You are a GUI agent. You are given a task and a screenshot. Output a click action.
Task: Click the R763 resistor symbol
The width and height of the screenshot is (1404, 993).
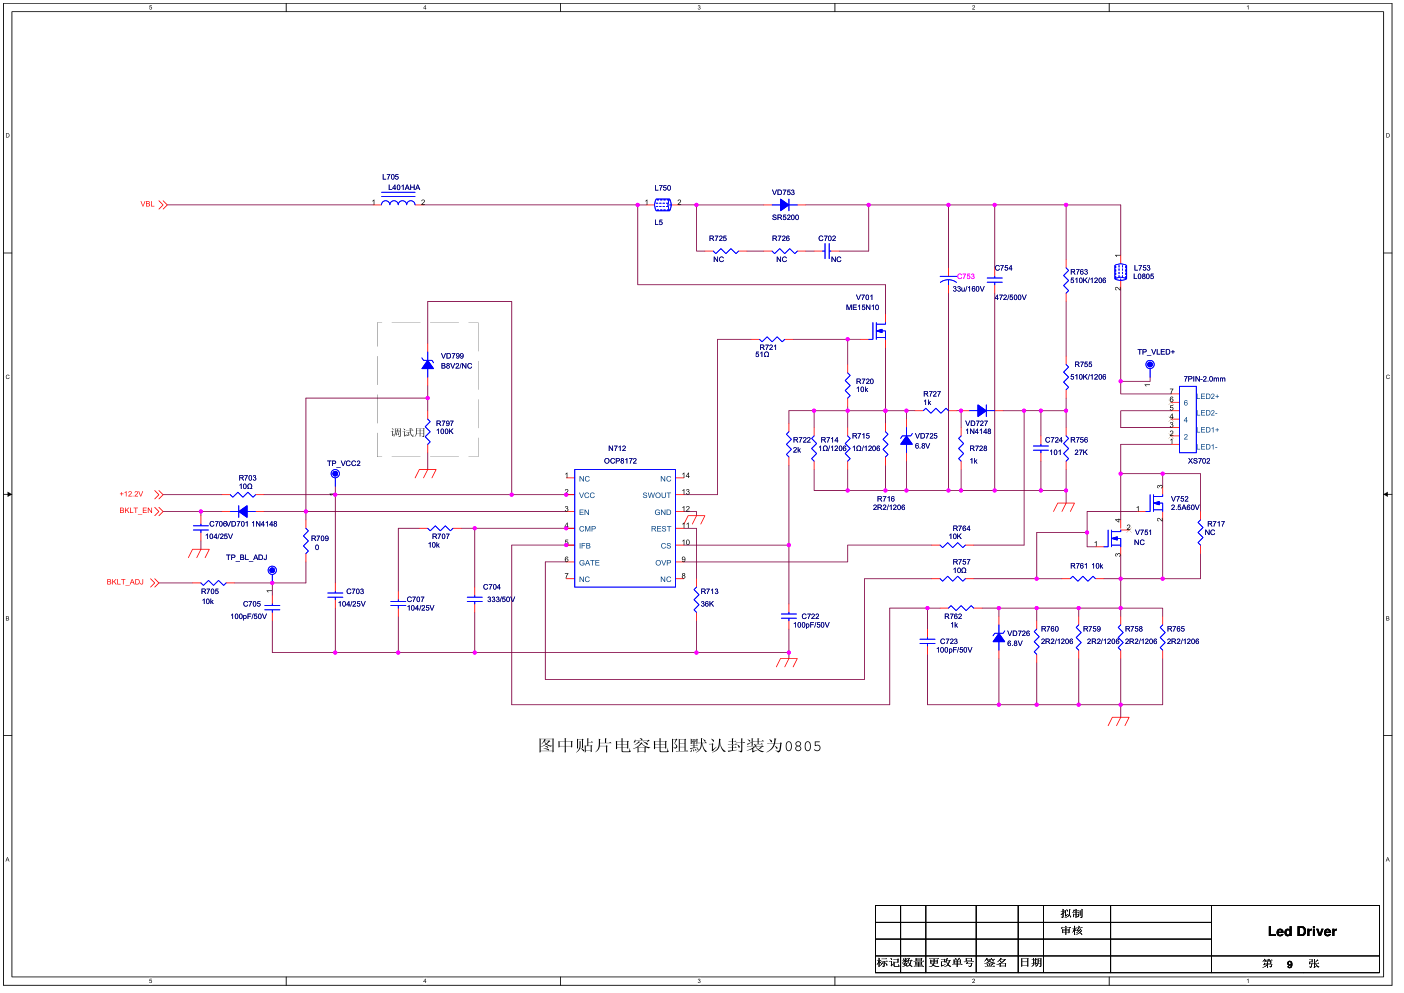[1066, 279]
